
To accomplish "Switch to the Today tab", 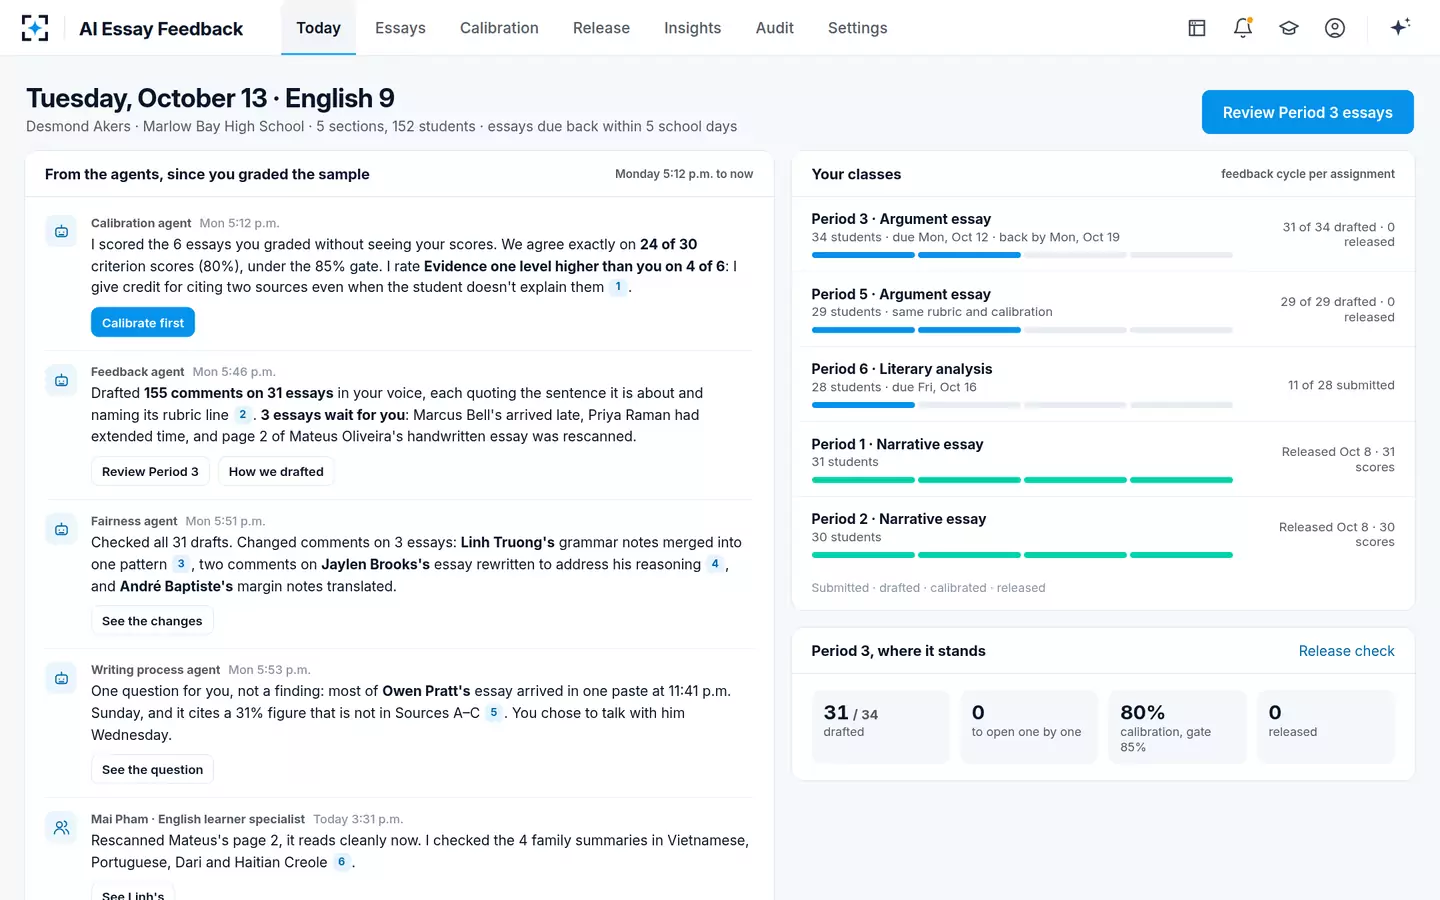I will tap(318, 28).
